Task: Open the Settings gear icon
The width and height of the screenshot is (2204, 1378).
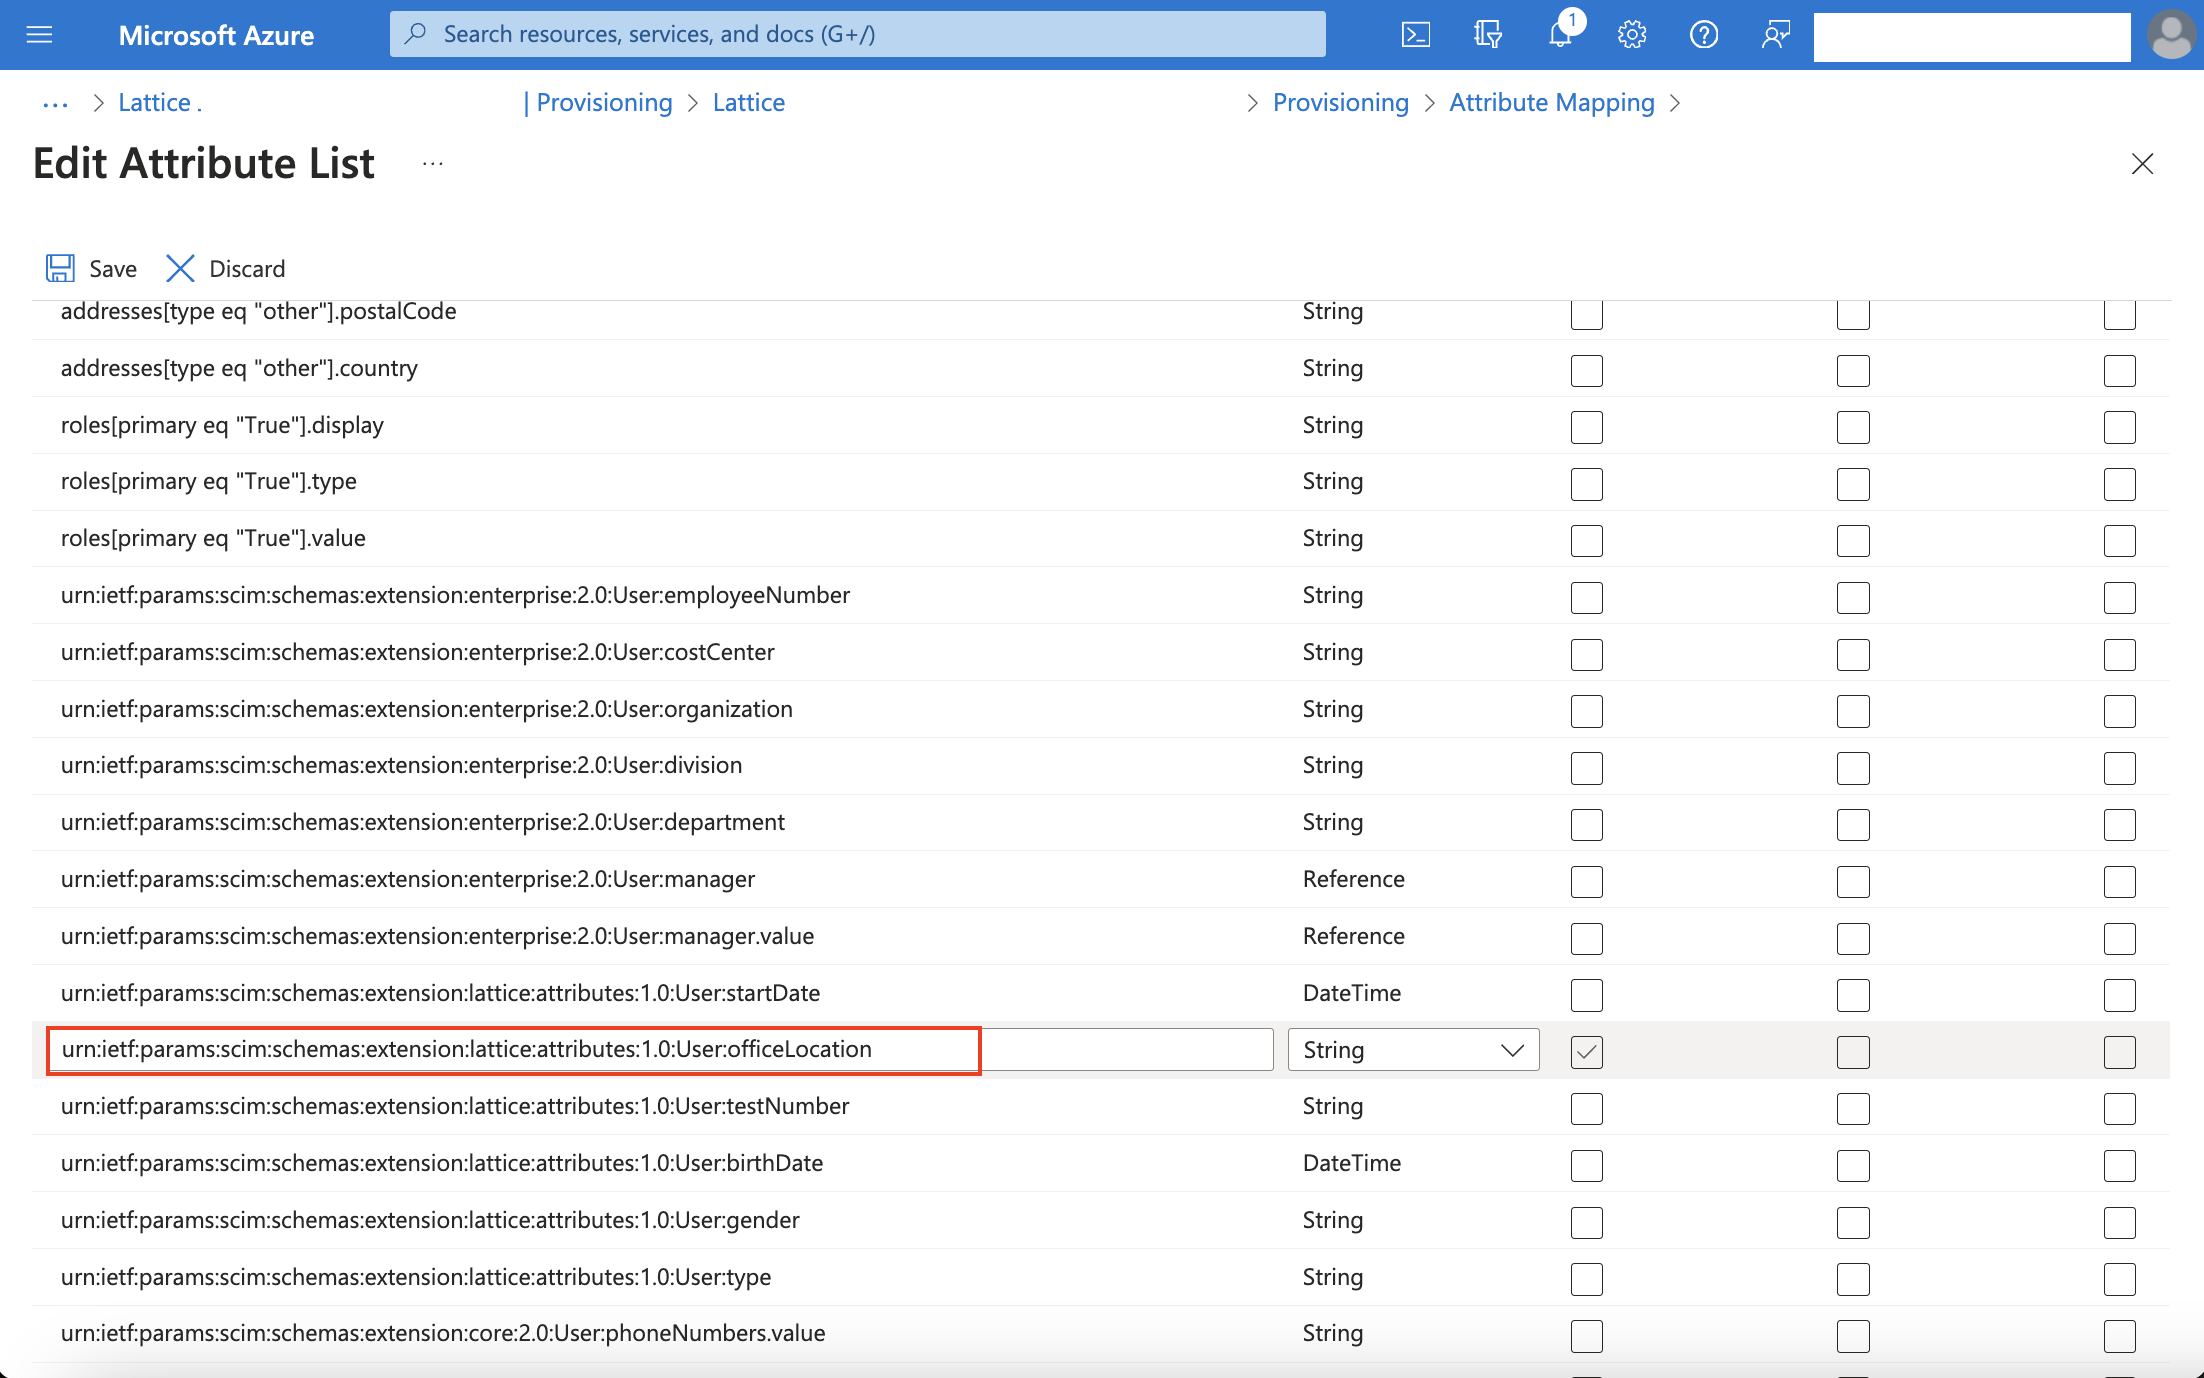Action: 1632,35
